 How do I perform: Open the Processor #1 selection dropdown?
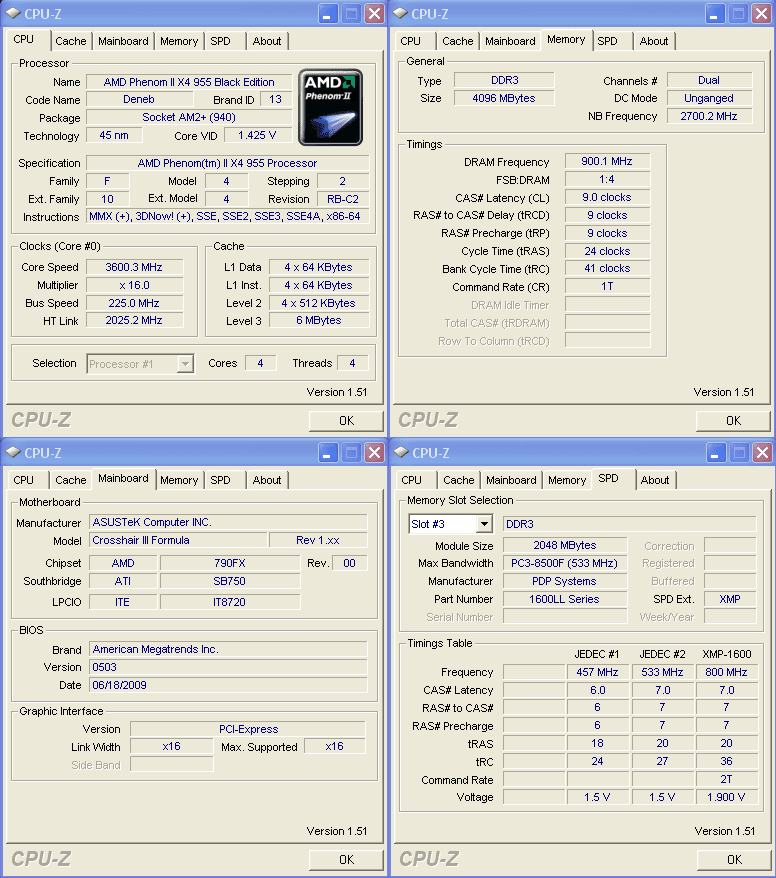coord(185,364)
